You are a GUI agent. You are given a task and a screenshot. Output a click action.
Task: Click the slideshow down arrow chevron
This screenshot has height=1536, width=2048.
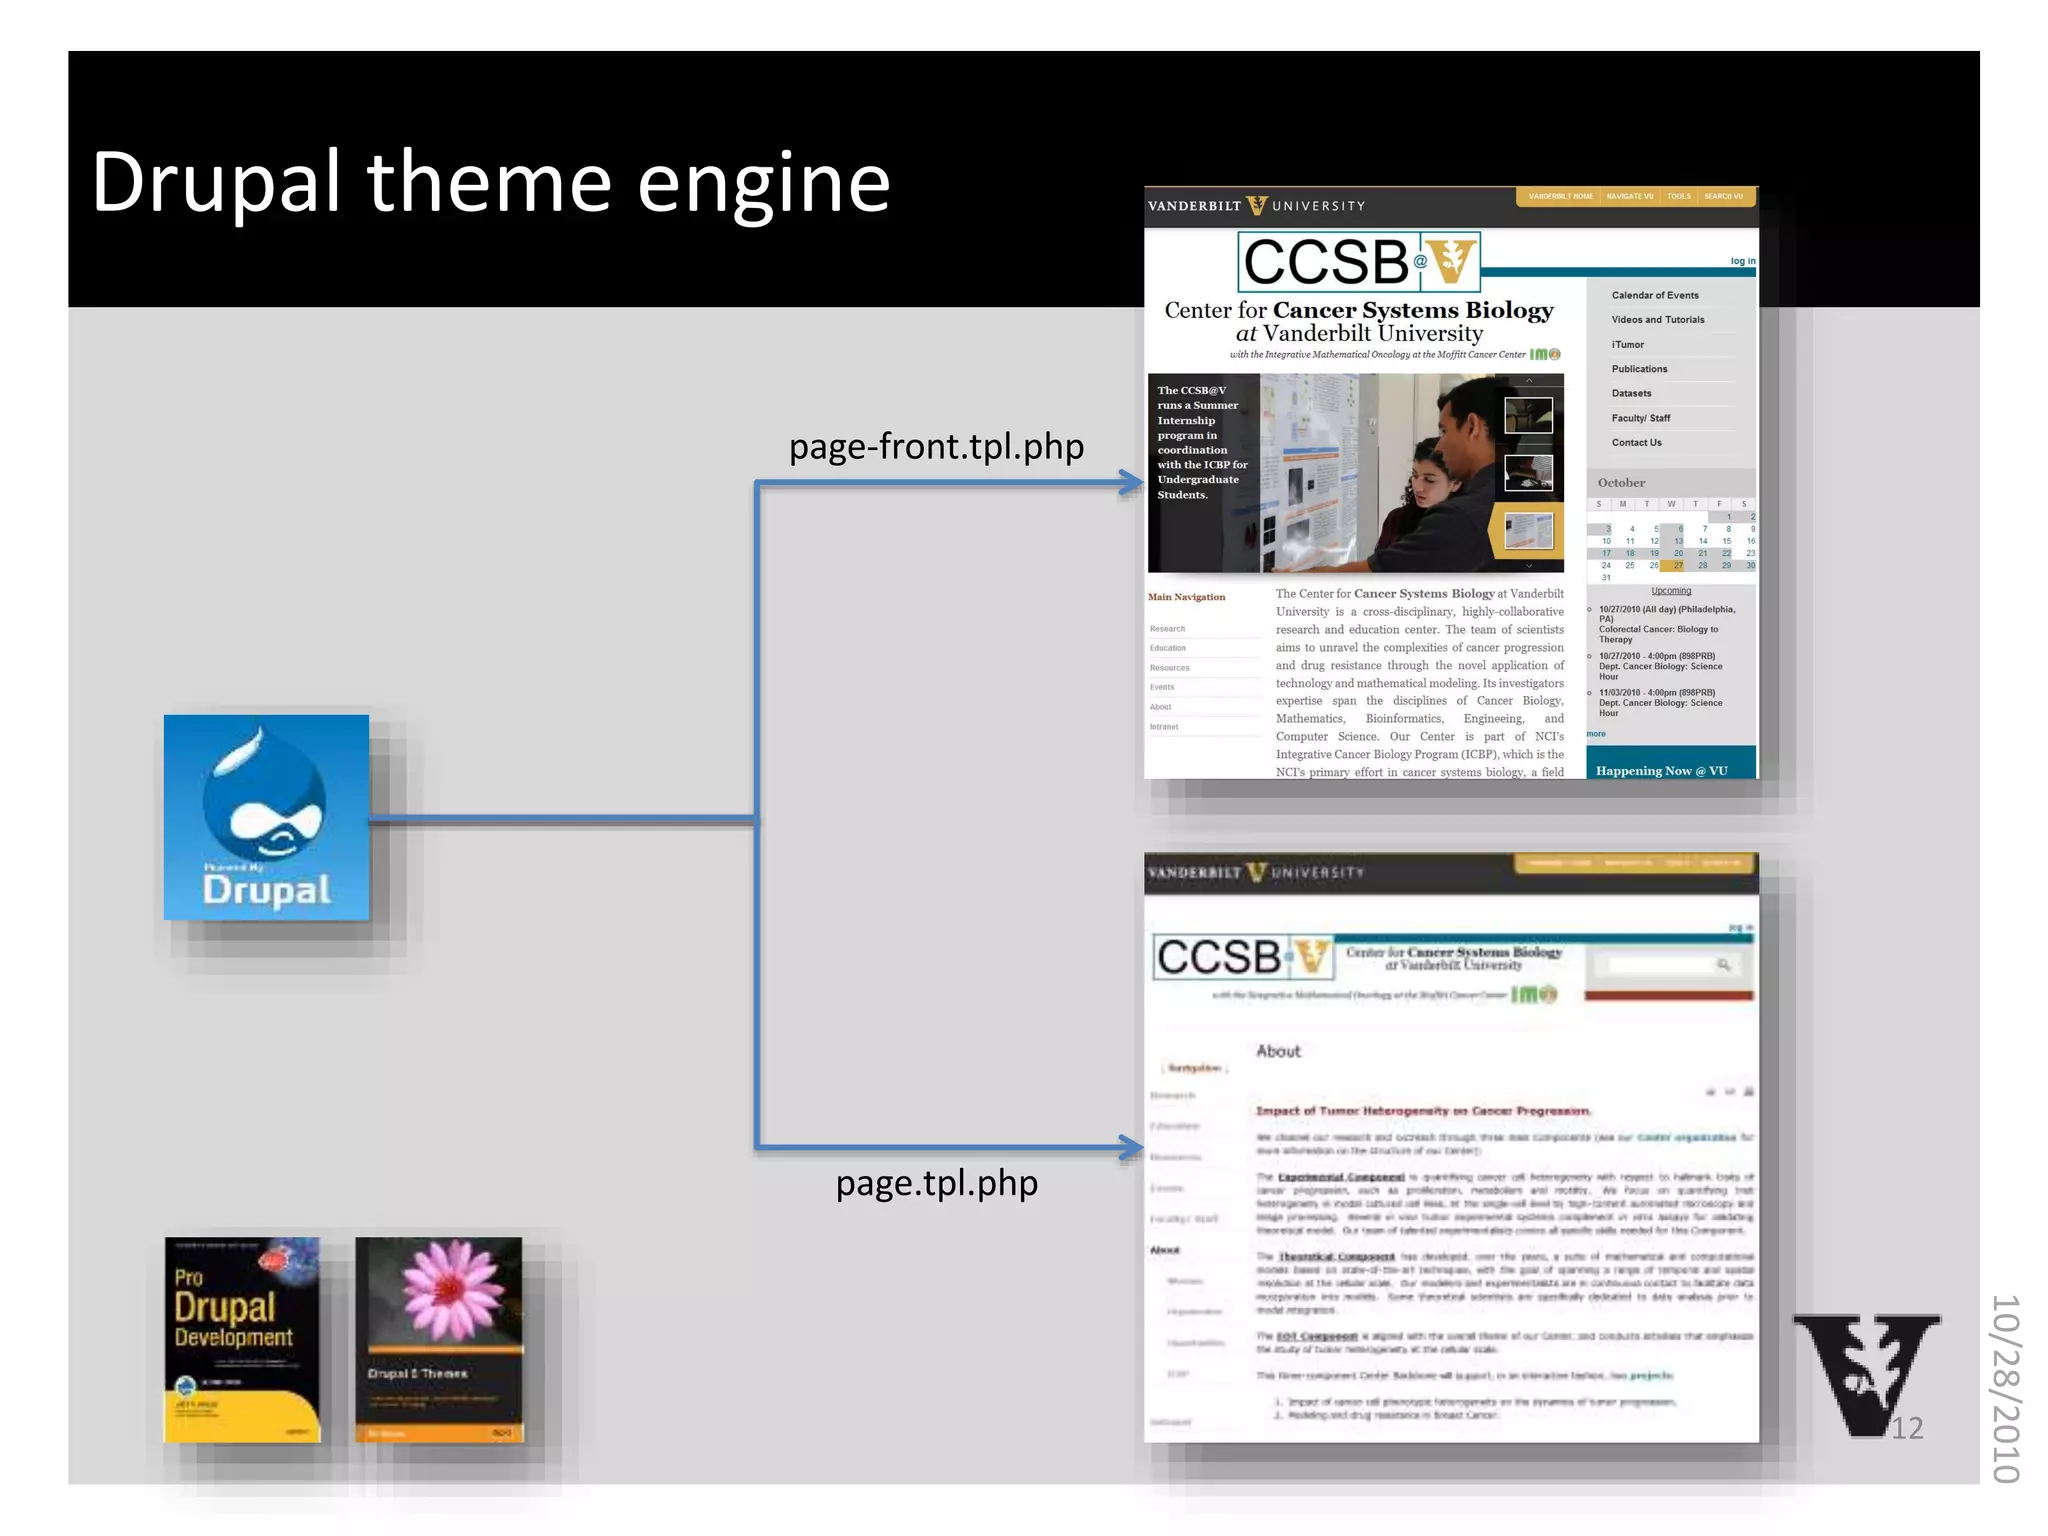coord(1529,566)
